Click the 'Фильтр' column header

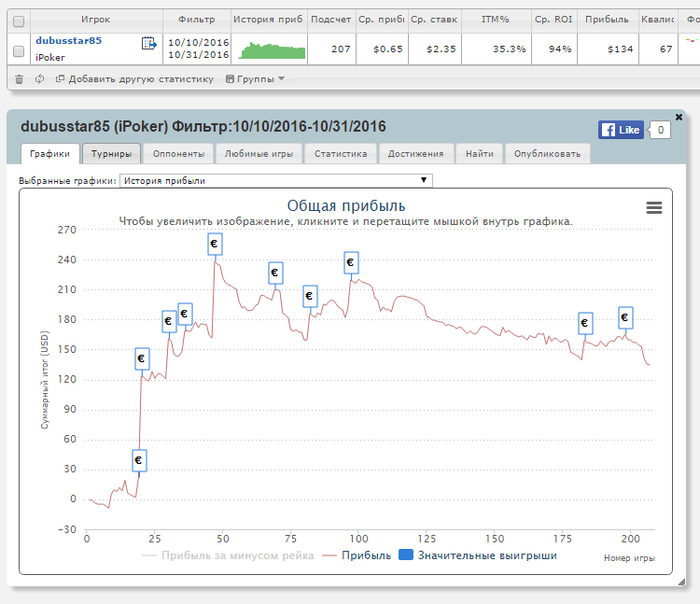tap(196, 20)
